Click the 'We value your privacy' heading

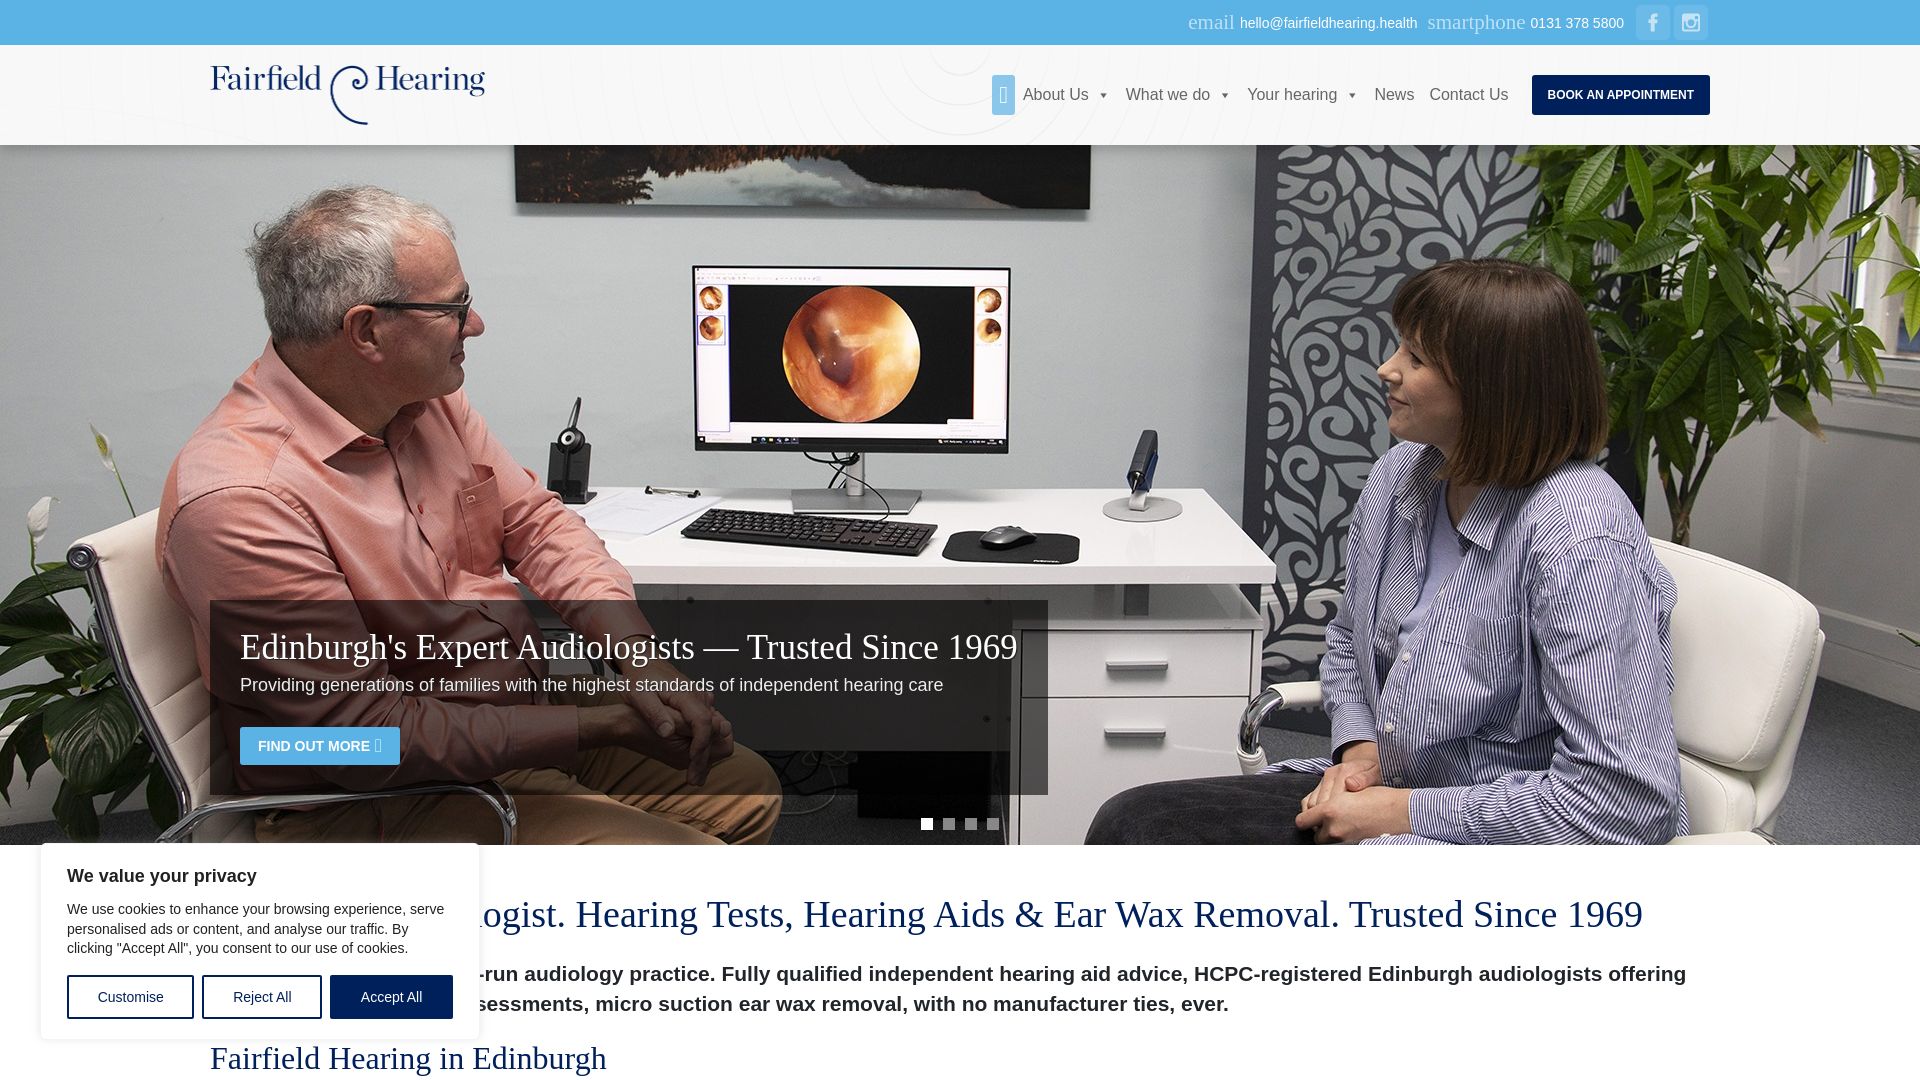162,876
